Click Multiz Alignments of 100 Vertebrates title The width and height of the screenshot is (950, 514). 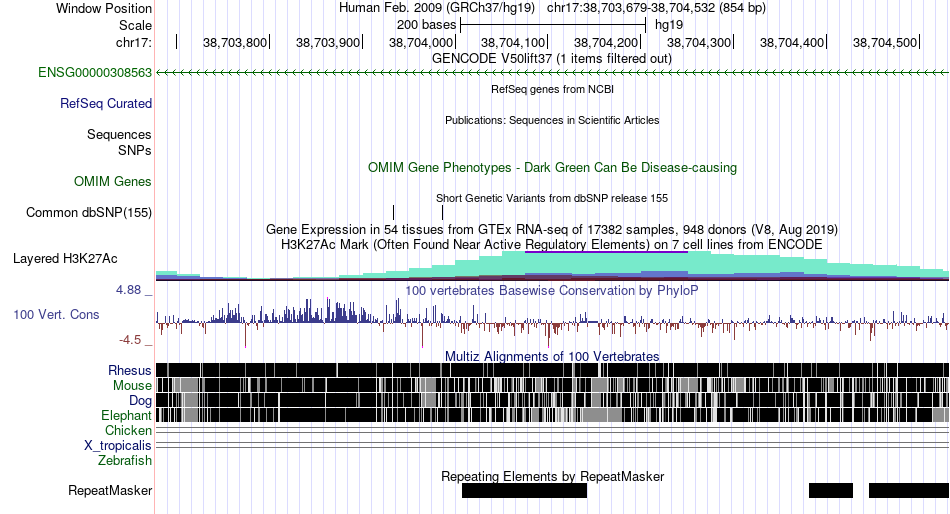tap(552, 356)
